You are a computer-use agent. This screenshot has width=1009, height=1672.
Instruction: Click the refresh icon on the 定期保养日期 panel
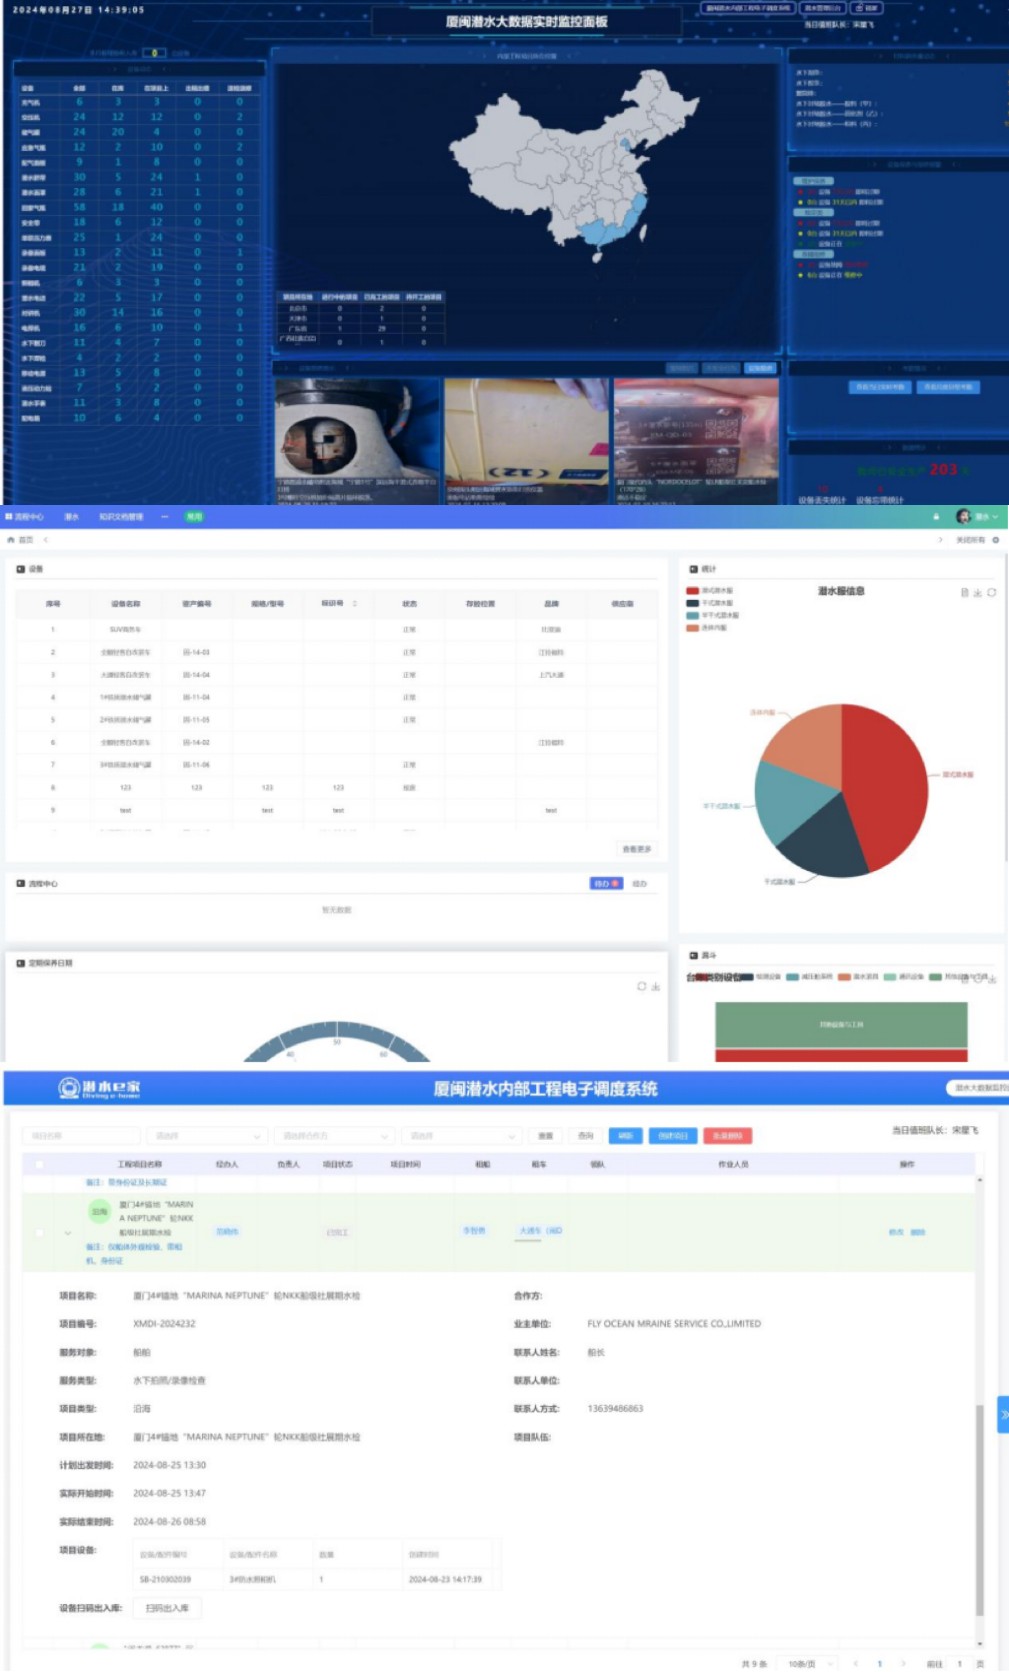coord(642,987)
